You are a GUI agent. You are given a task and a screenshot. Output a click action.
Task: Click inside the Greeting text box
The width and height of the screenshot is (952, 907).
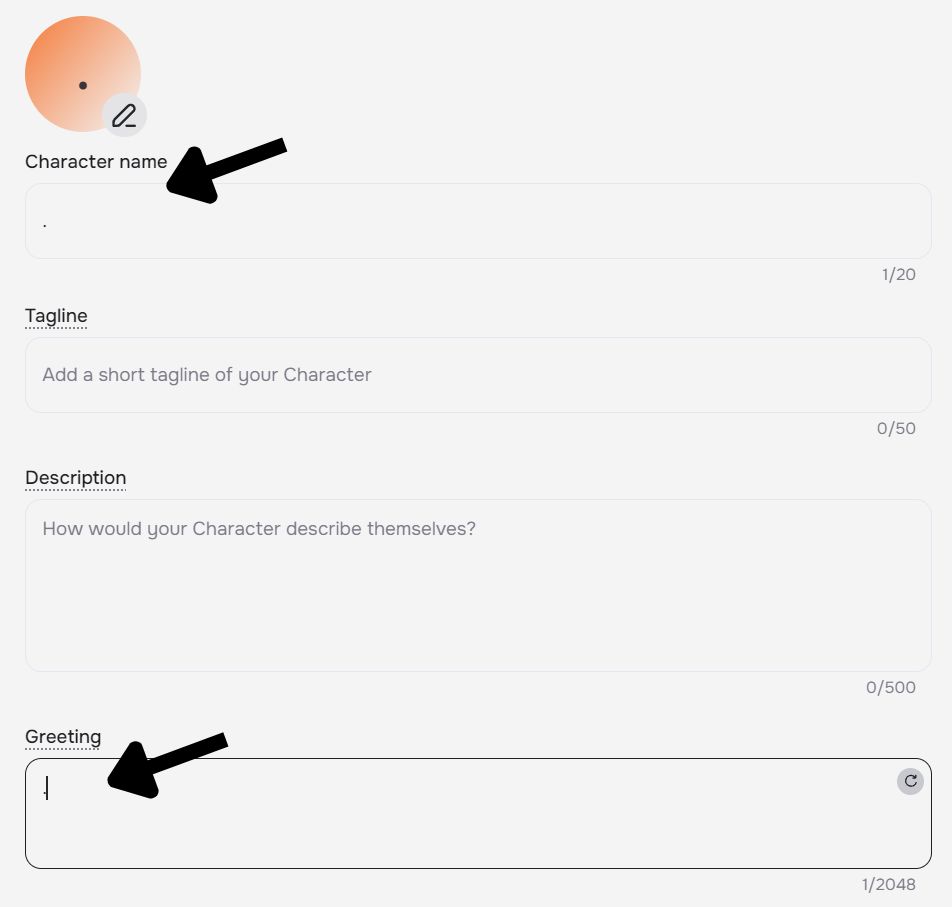[x=478, y=814]
